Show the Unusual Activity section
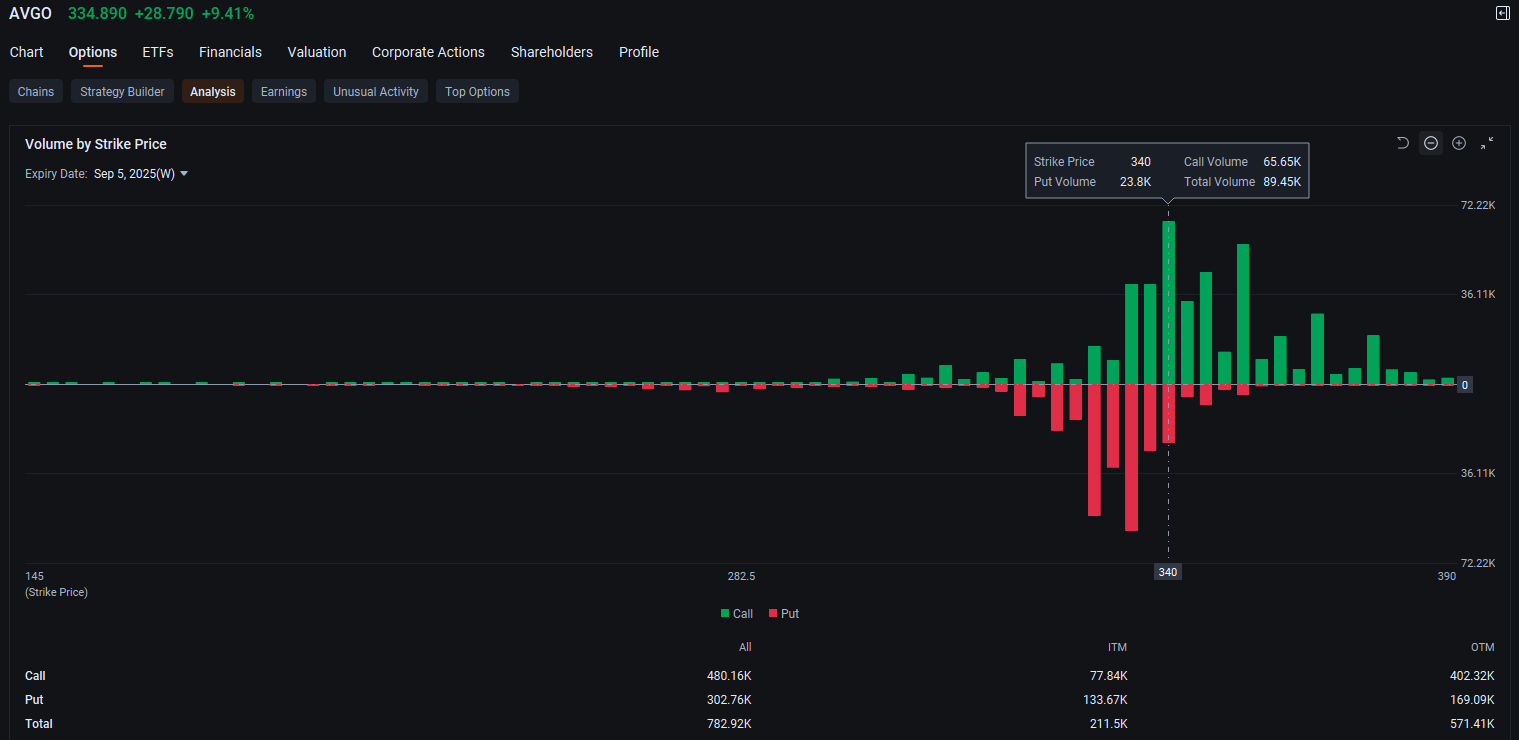Image resolution: width=1519 pixels, height=740 pixels. pyautogui.click(x=376, y=92)
